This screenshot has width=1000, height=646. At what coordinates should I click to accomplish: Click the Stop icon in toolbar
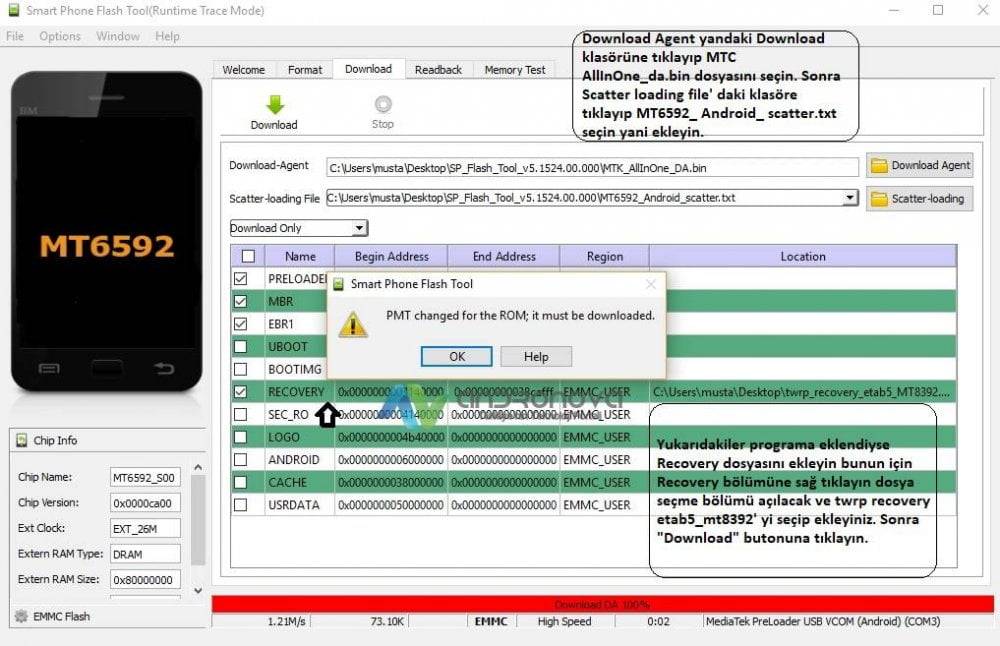(383, 104)
